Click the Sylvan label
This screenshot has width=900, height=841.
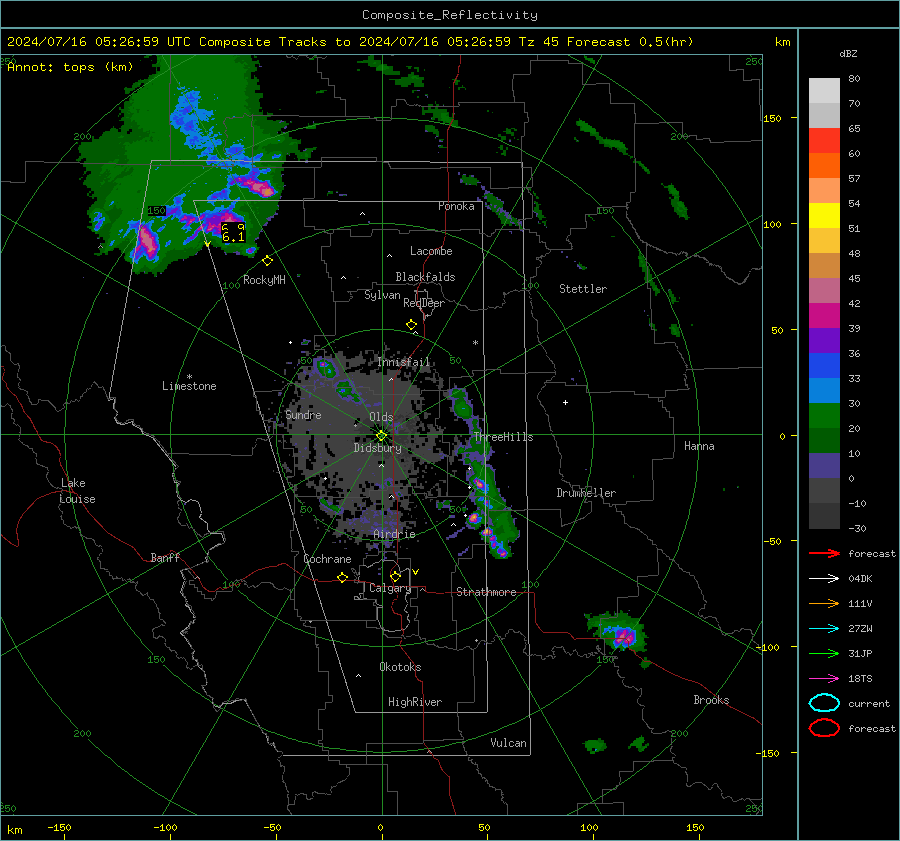click(x=382, y=295)
